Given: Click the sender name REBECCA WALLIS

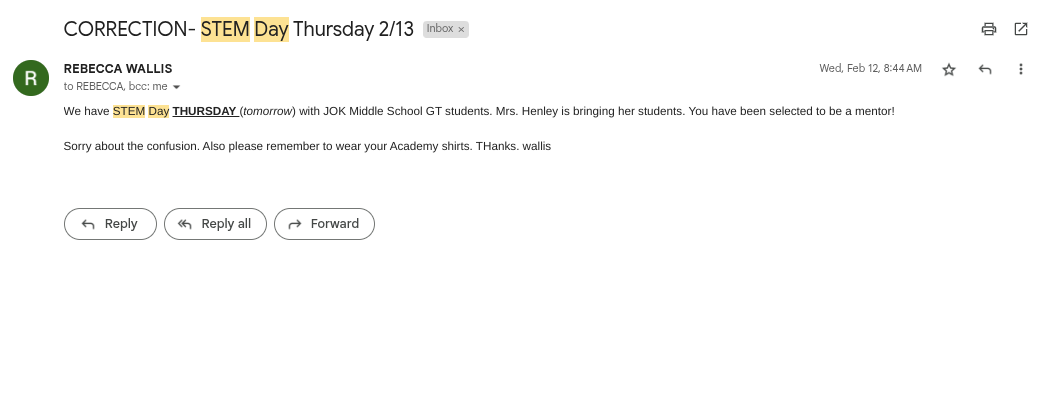Looking at the screenshot, I should [x=118, y=69].
